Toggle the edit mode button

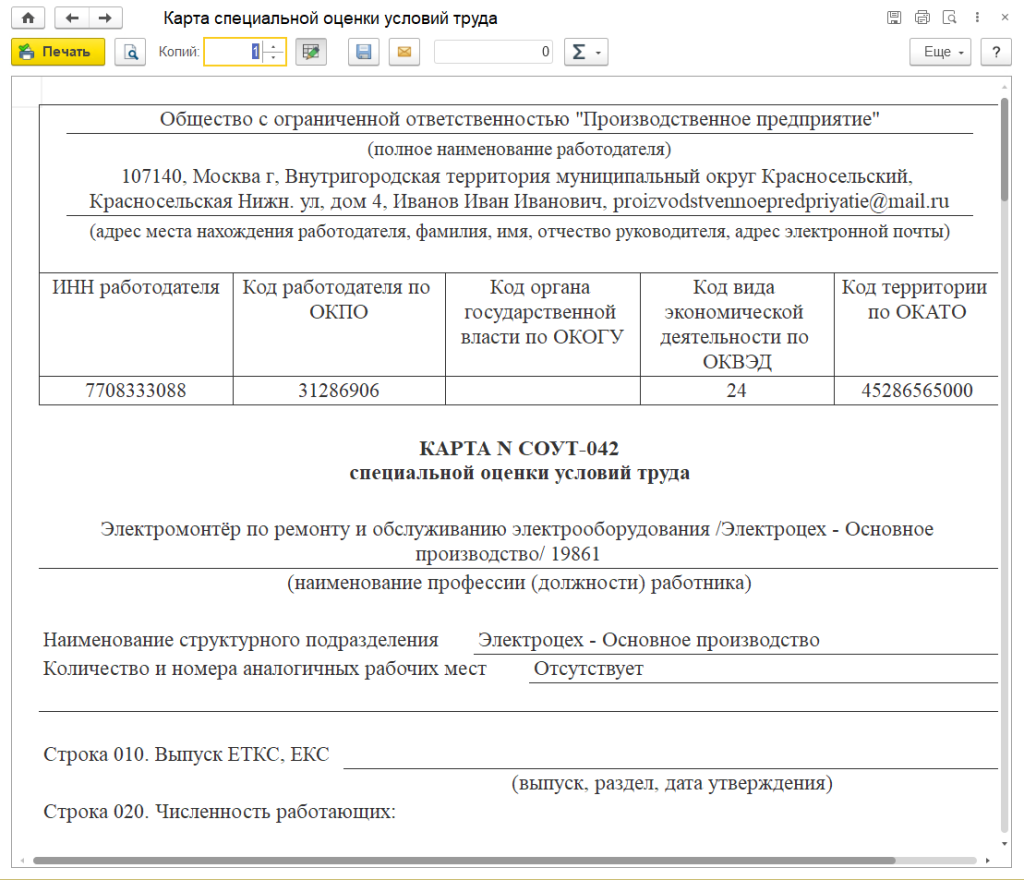[x=312, y=52]
